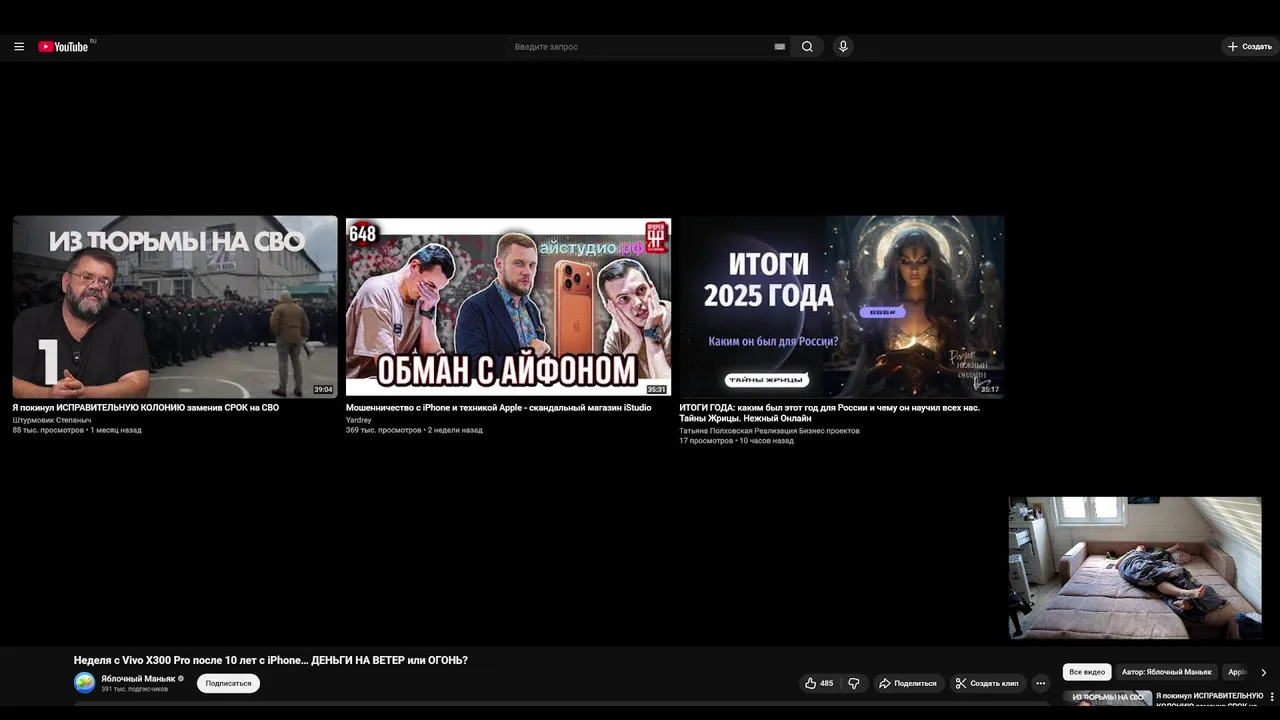Screen dimensions: 1280x720
Task: Click the Создать button
Action: coord(1250,46)
